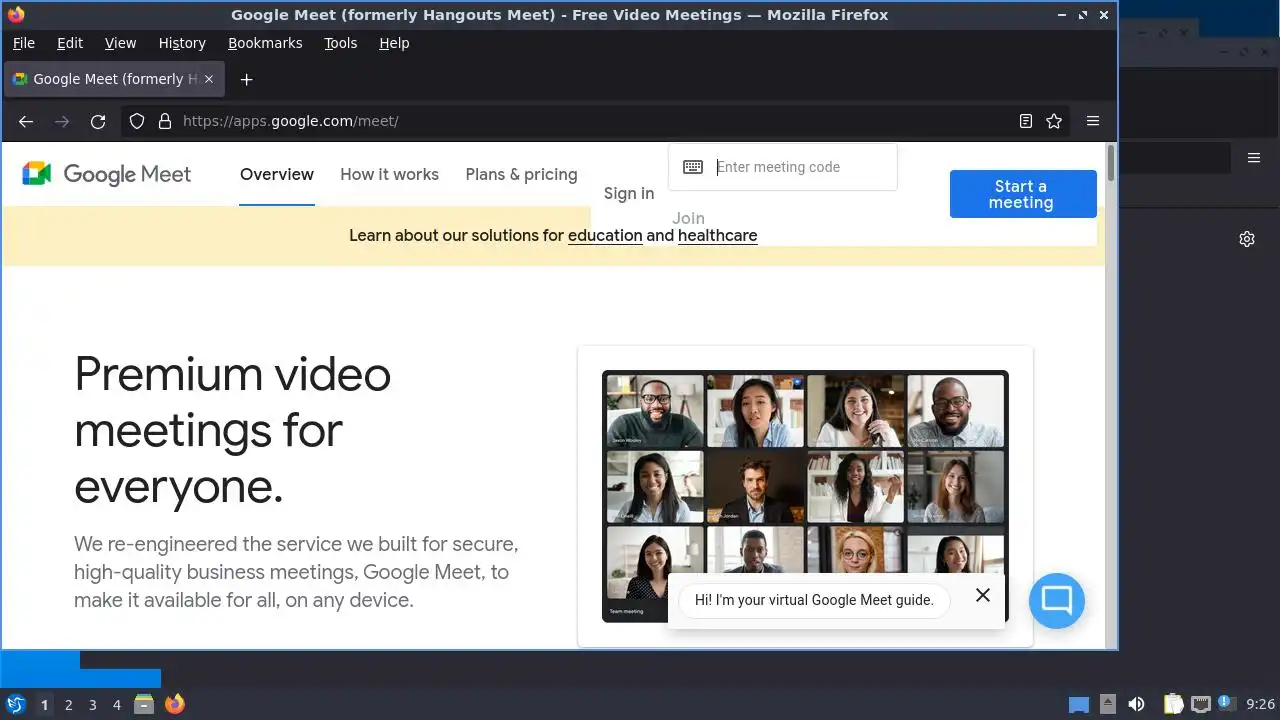Open the History menu

pos(182,43)
